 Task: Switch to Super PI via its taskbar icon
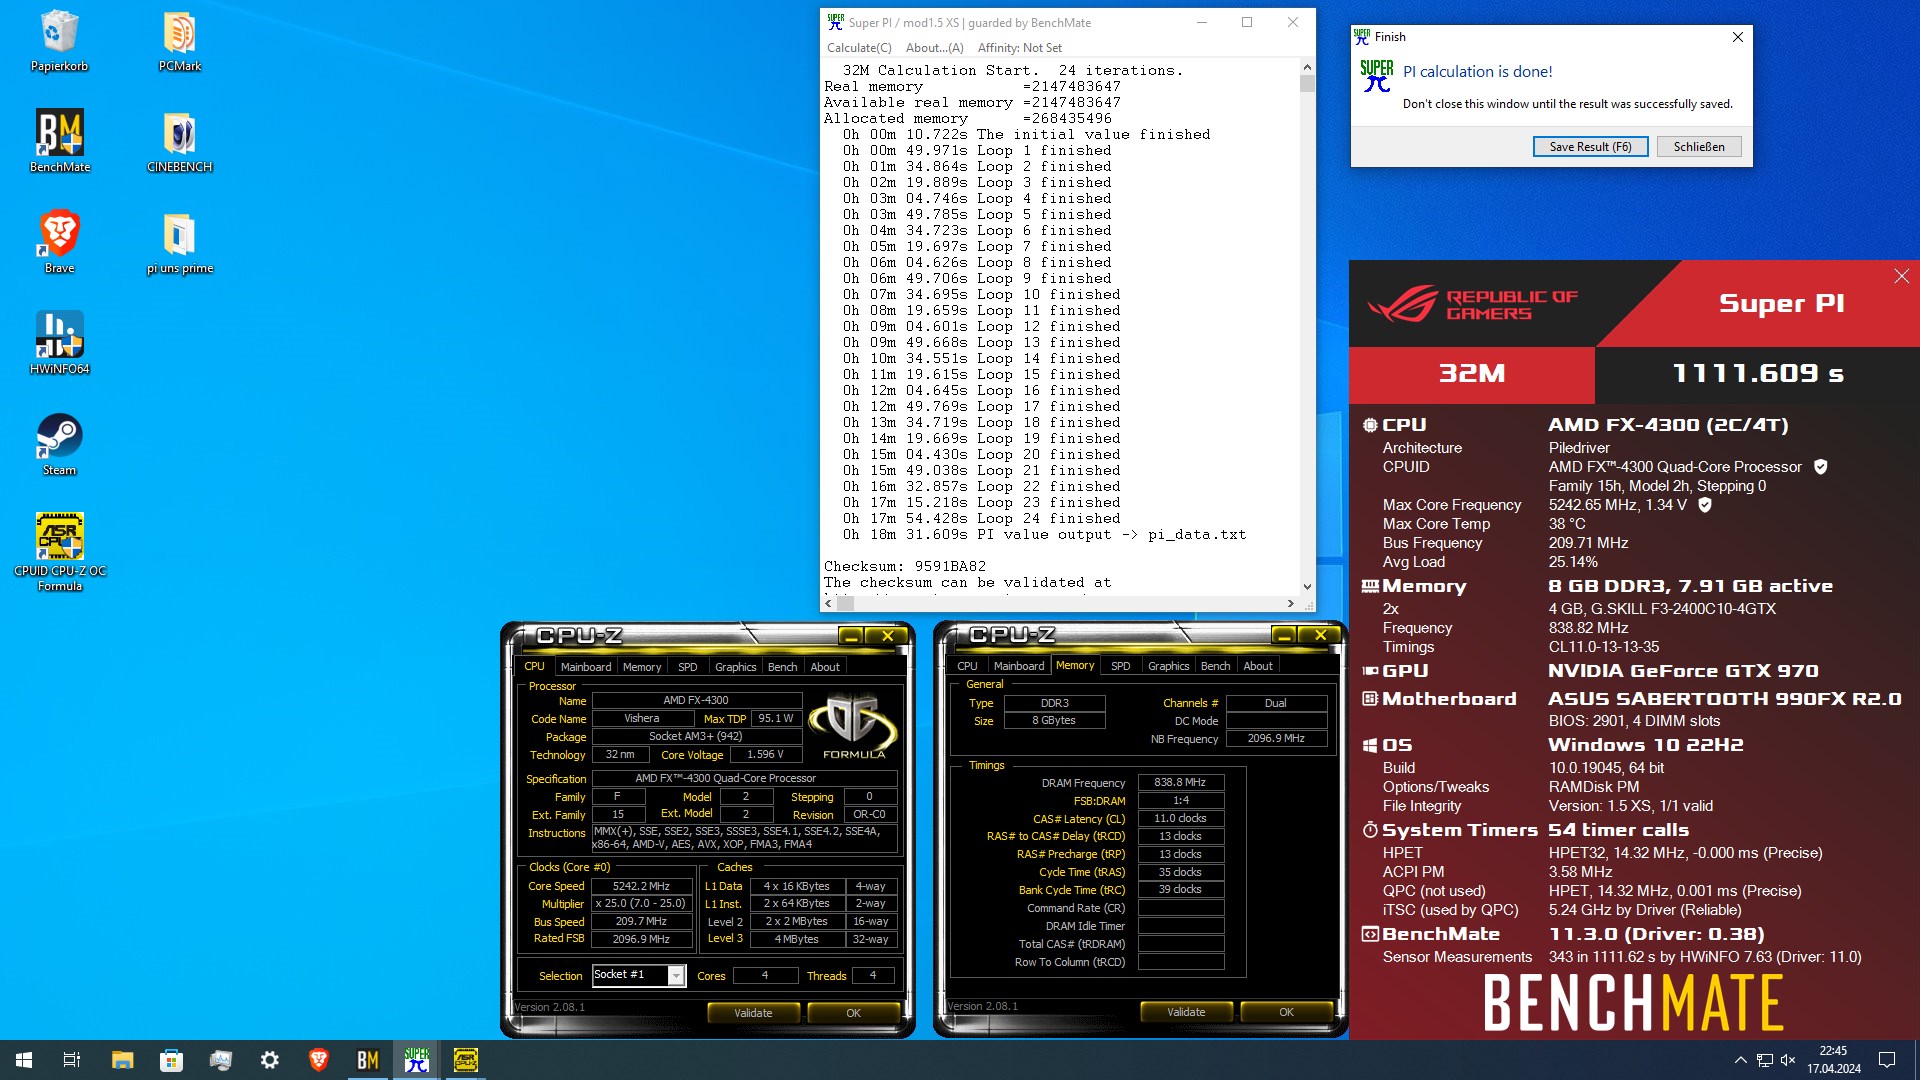[416, 1060]
